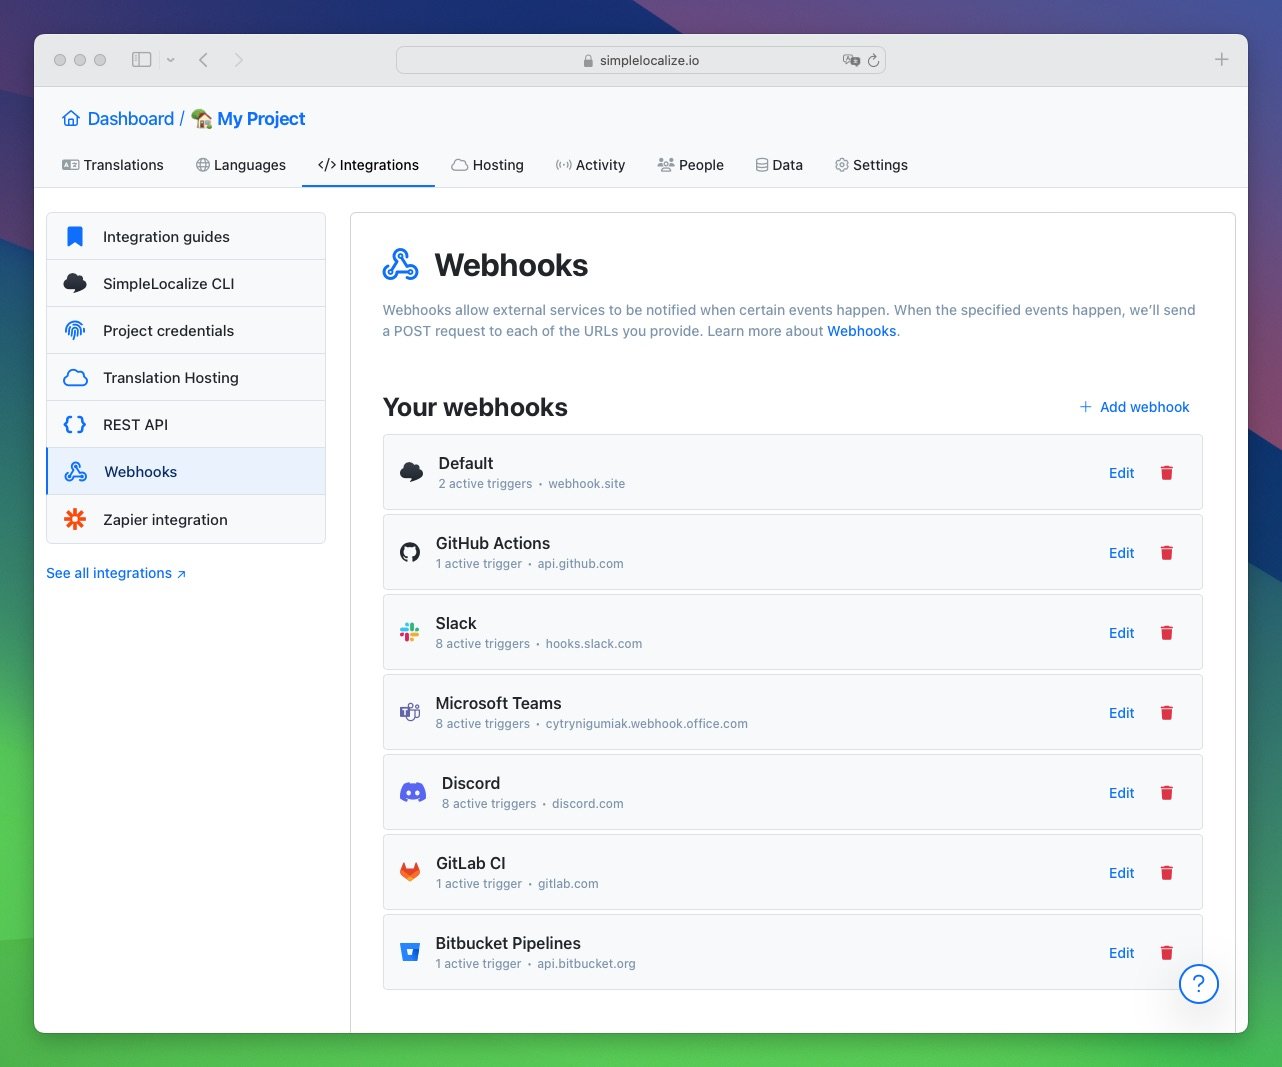Open the My Project breadcrumb link
Image resolution: width=1282 pixels, height=1067 pixels.
tap(261, 119)
